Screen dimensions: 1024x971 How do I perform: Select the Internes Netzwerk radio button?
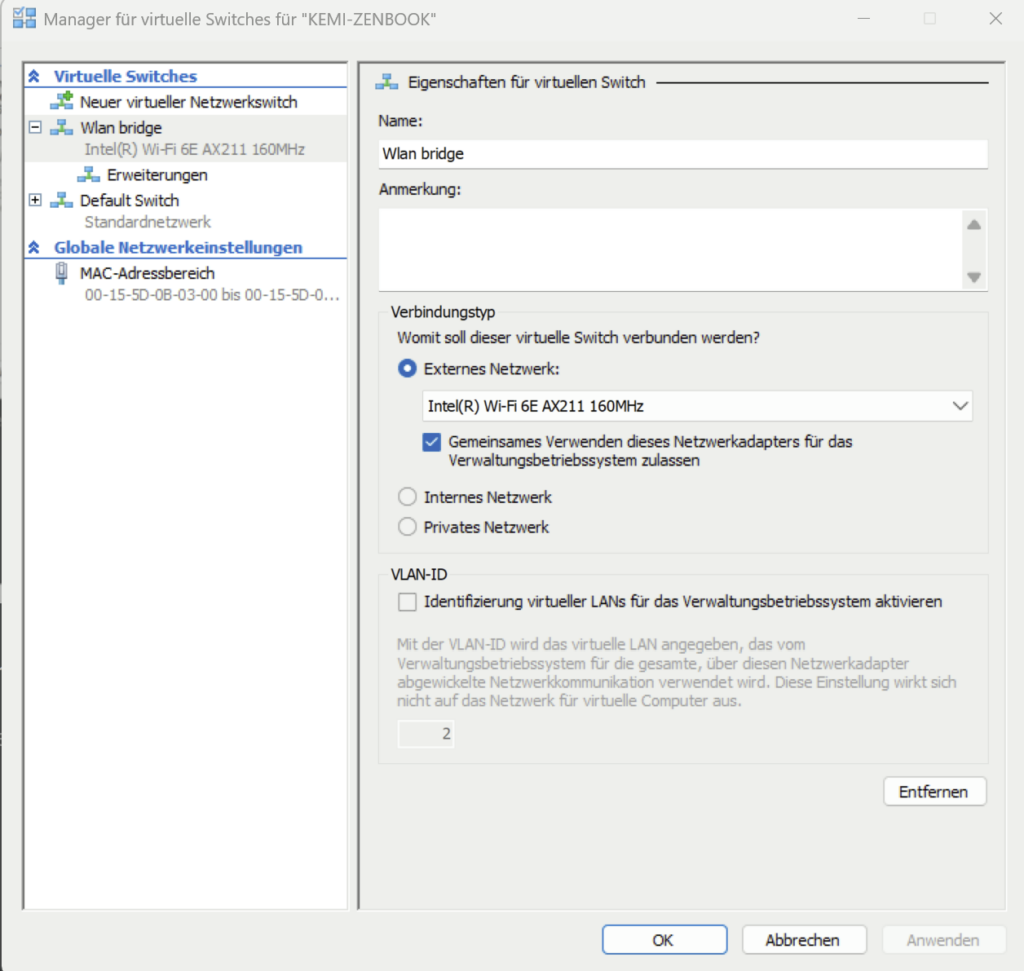pyautogui.click(x=408, y=497)
